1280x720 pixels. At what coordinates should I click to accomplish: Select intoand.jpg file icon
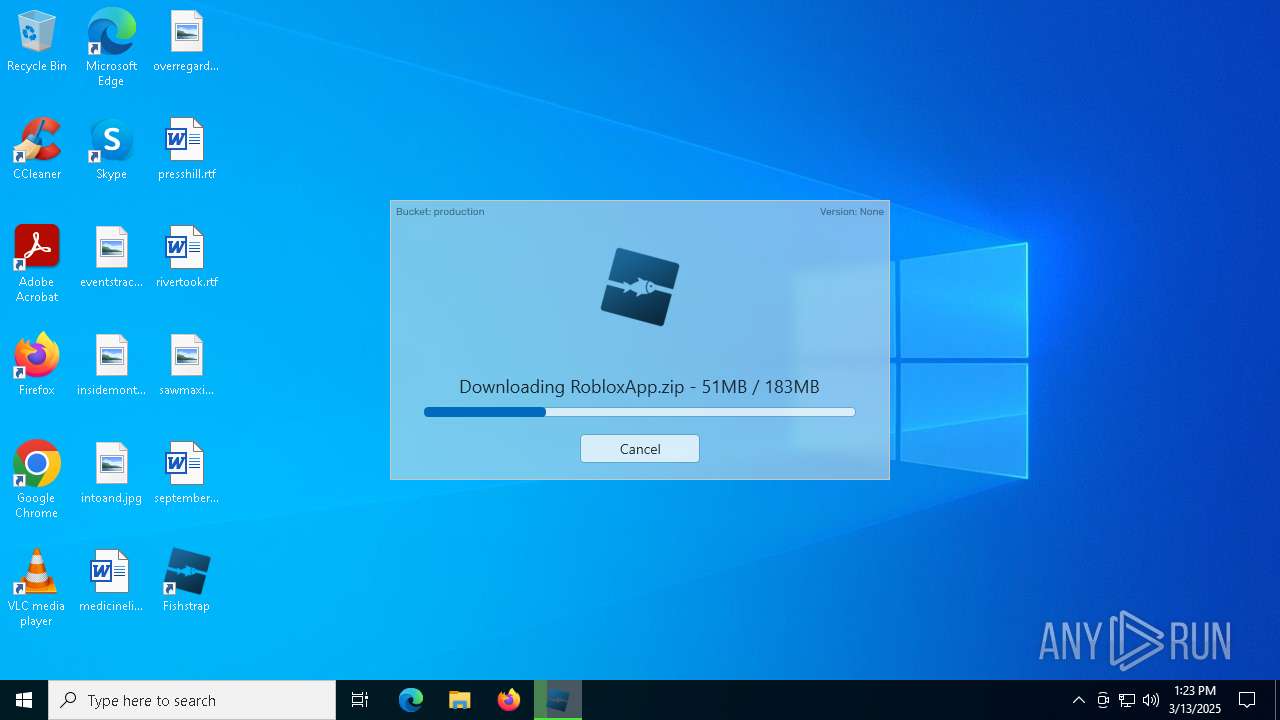tap(111, 474)
